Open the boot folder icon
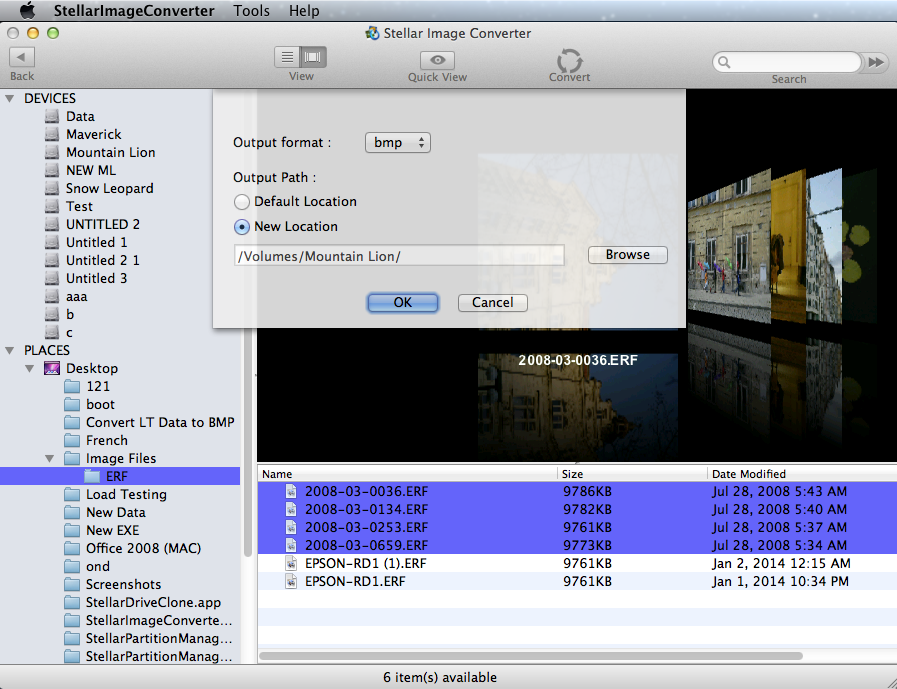This screenshot has height=689, width=897. click(72, 405)
